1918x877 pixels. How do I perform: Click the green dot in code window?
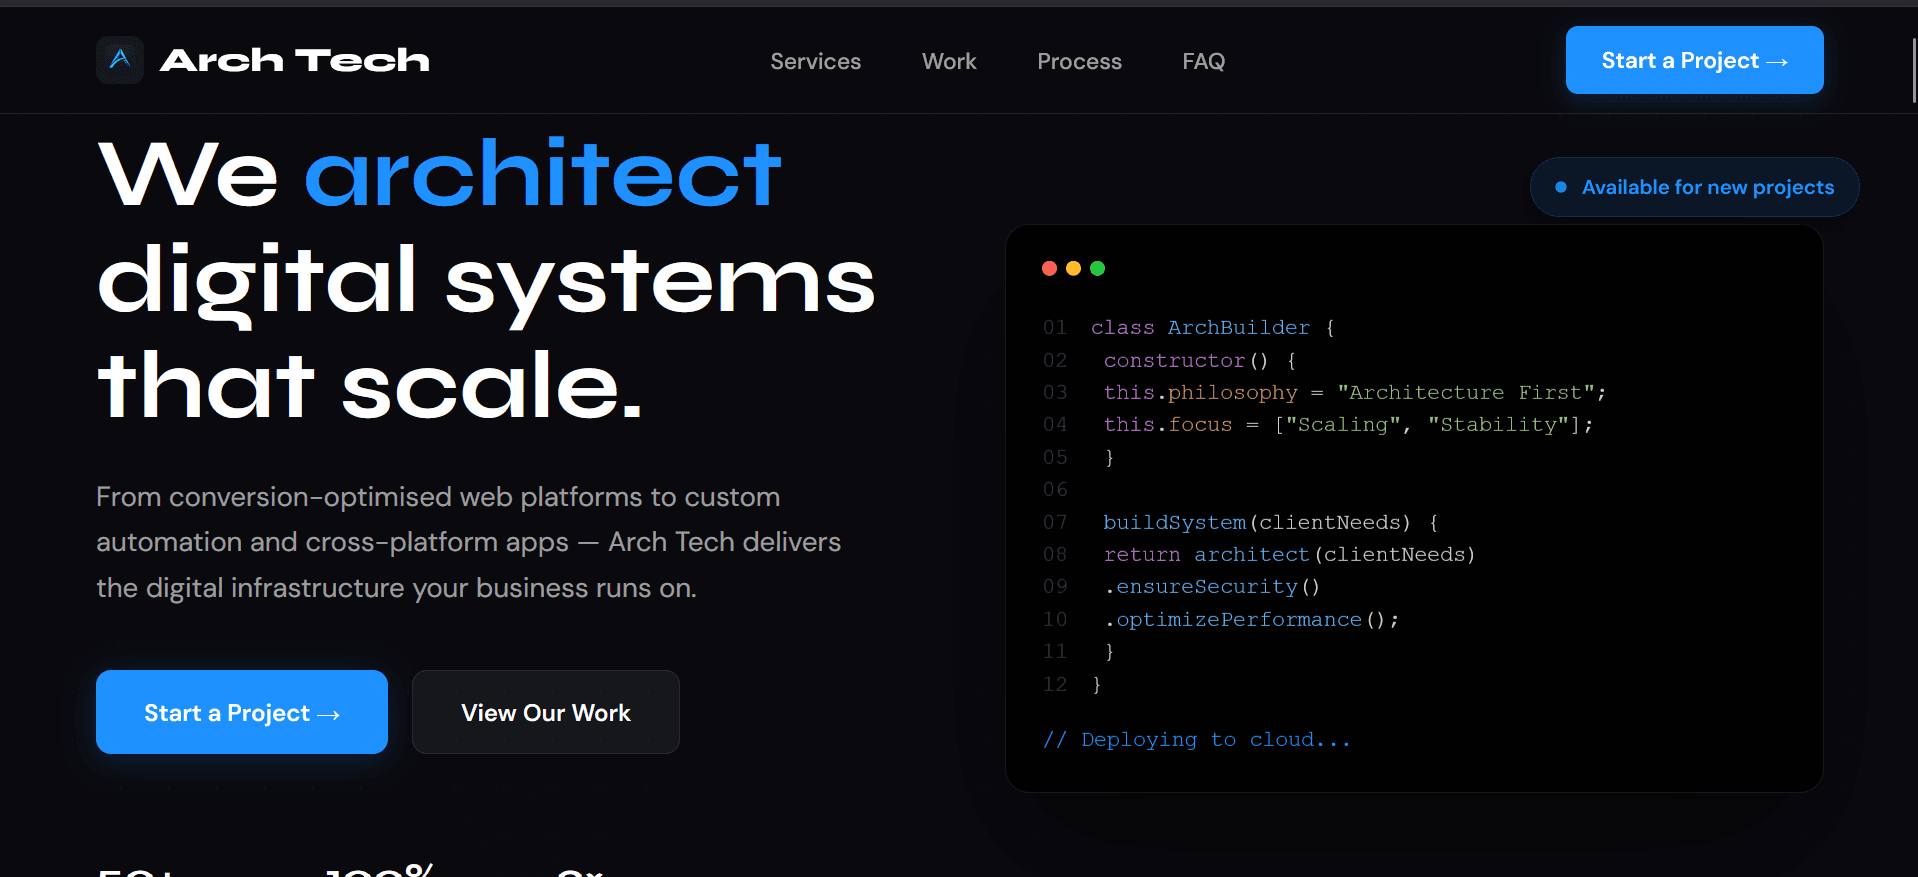click(1097, 268)
